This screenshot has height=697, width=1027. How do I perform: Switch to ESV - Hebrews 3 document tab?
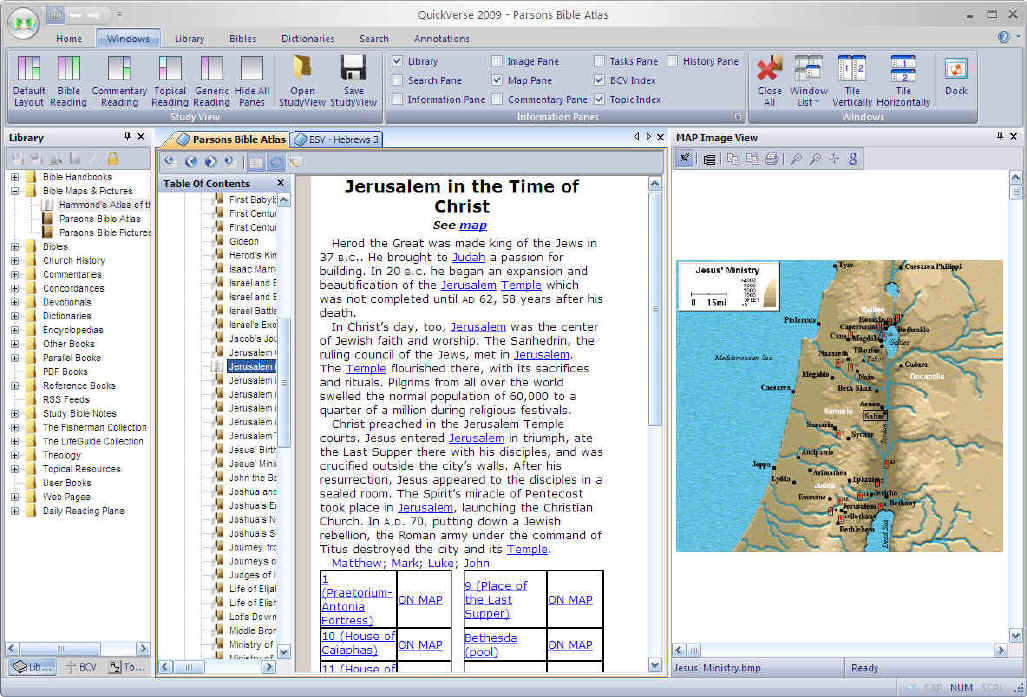(337, 140)
